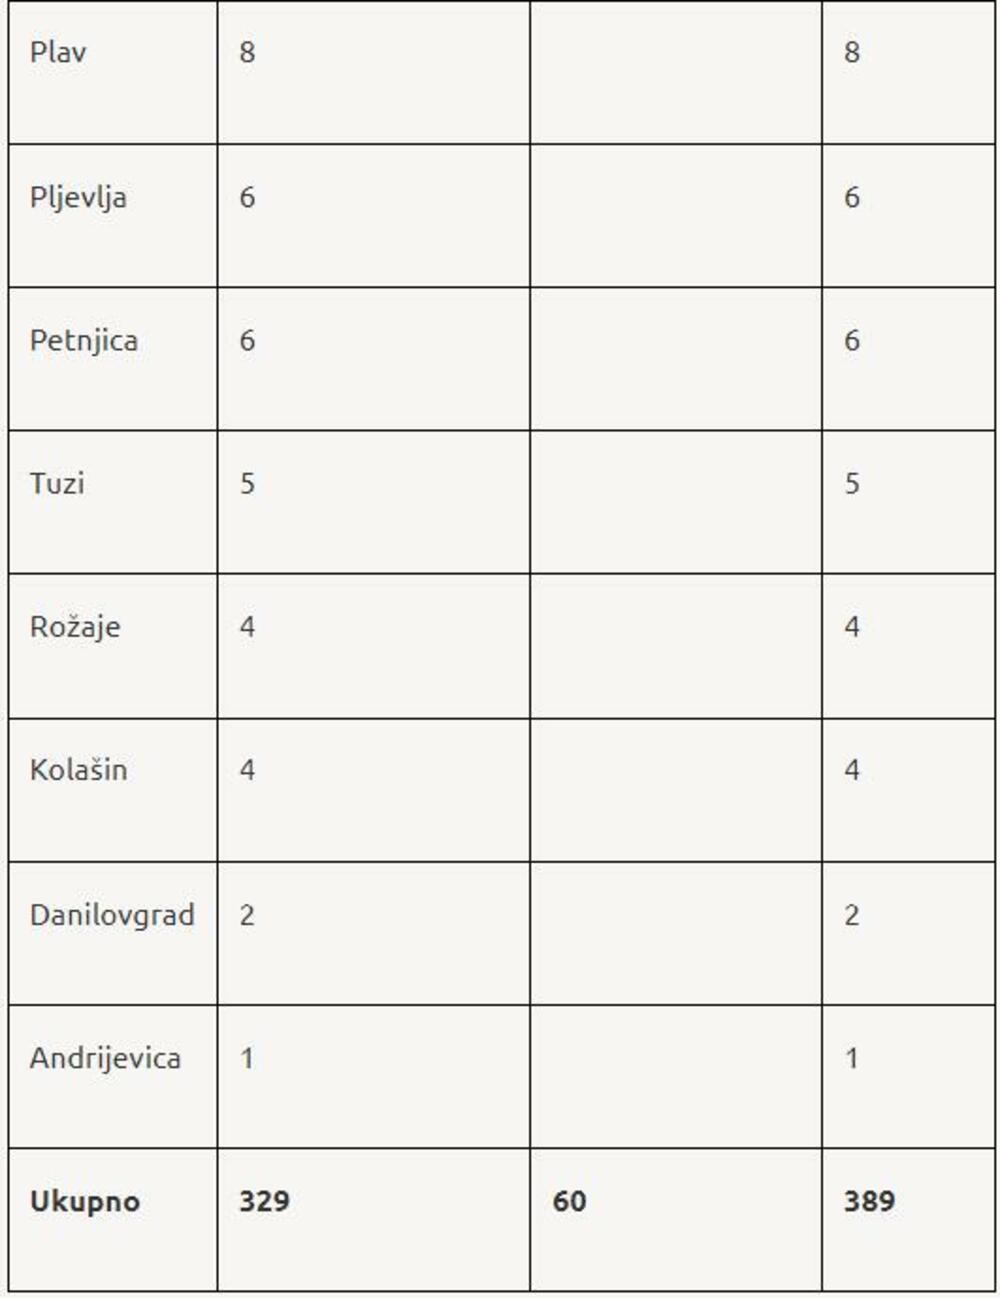This screenshot has width=1000, height=1298.
Task: Click the empty third-column cell in Kolašin row
Action: coord(675,790)
